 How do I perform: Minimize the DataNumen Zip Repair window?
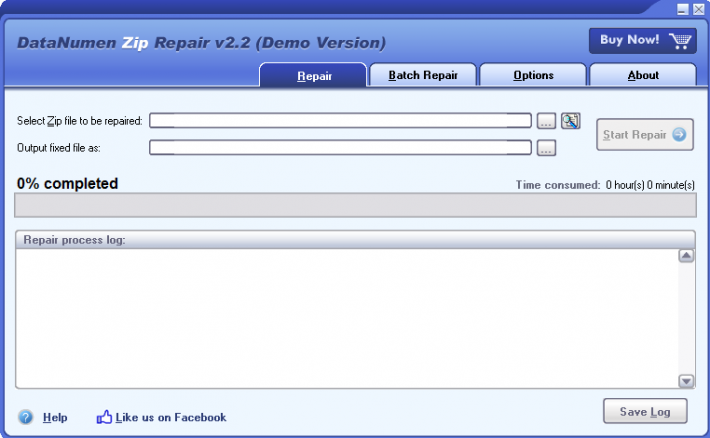coord(683,9)
